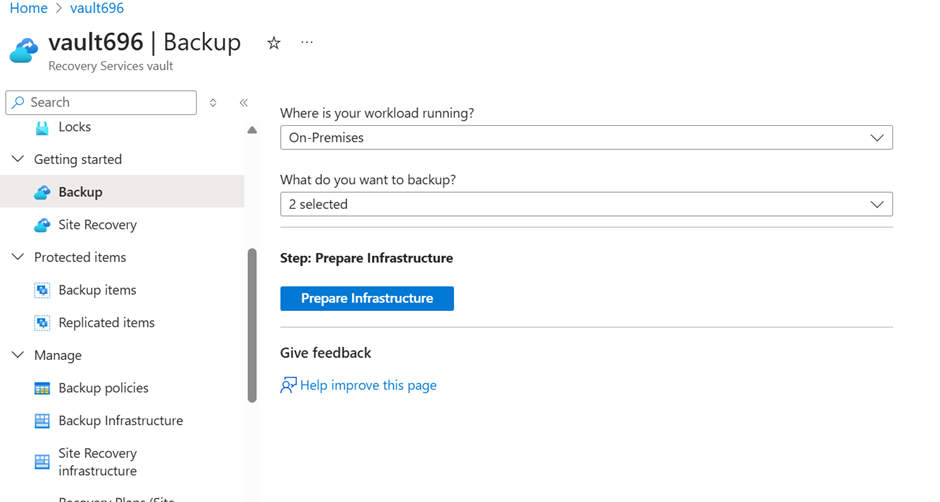Click the Backup cloud icon in sidebar
Viewport: 940px width, 502px height.
(42, 192)
